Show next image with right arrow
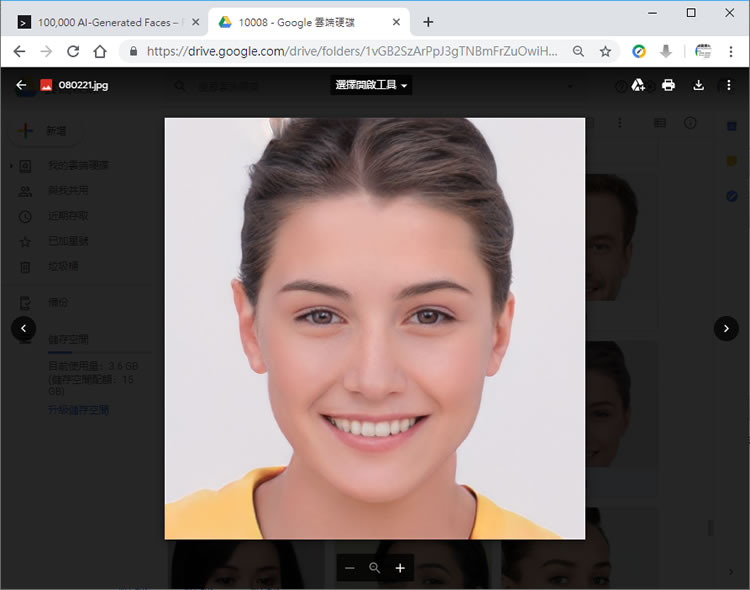The height and width of the screenshot is (590, 750). pyautogui.click(x=726, y=328)
